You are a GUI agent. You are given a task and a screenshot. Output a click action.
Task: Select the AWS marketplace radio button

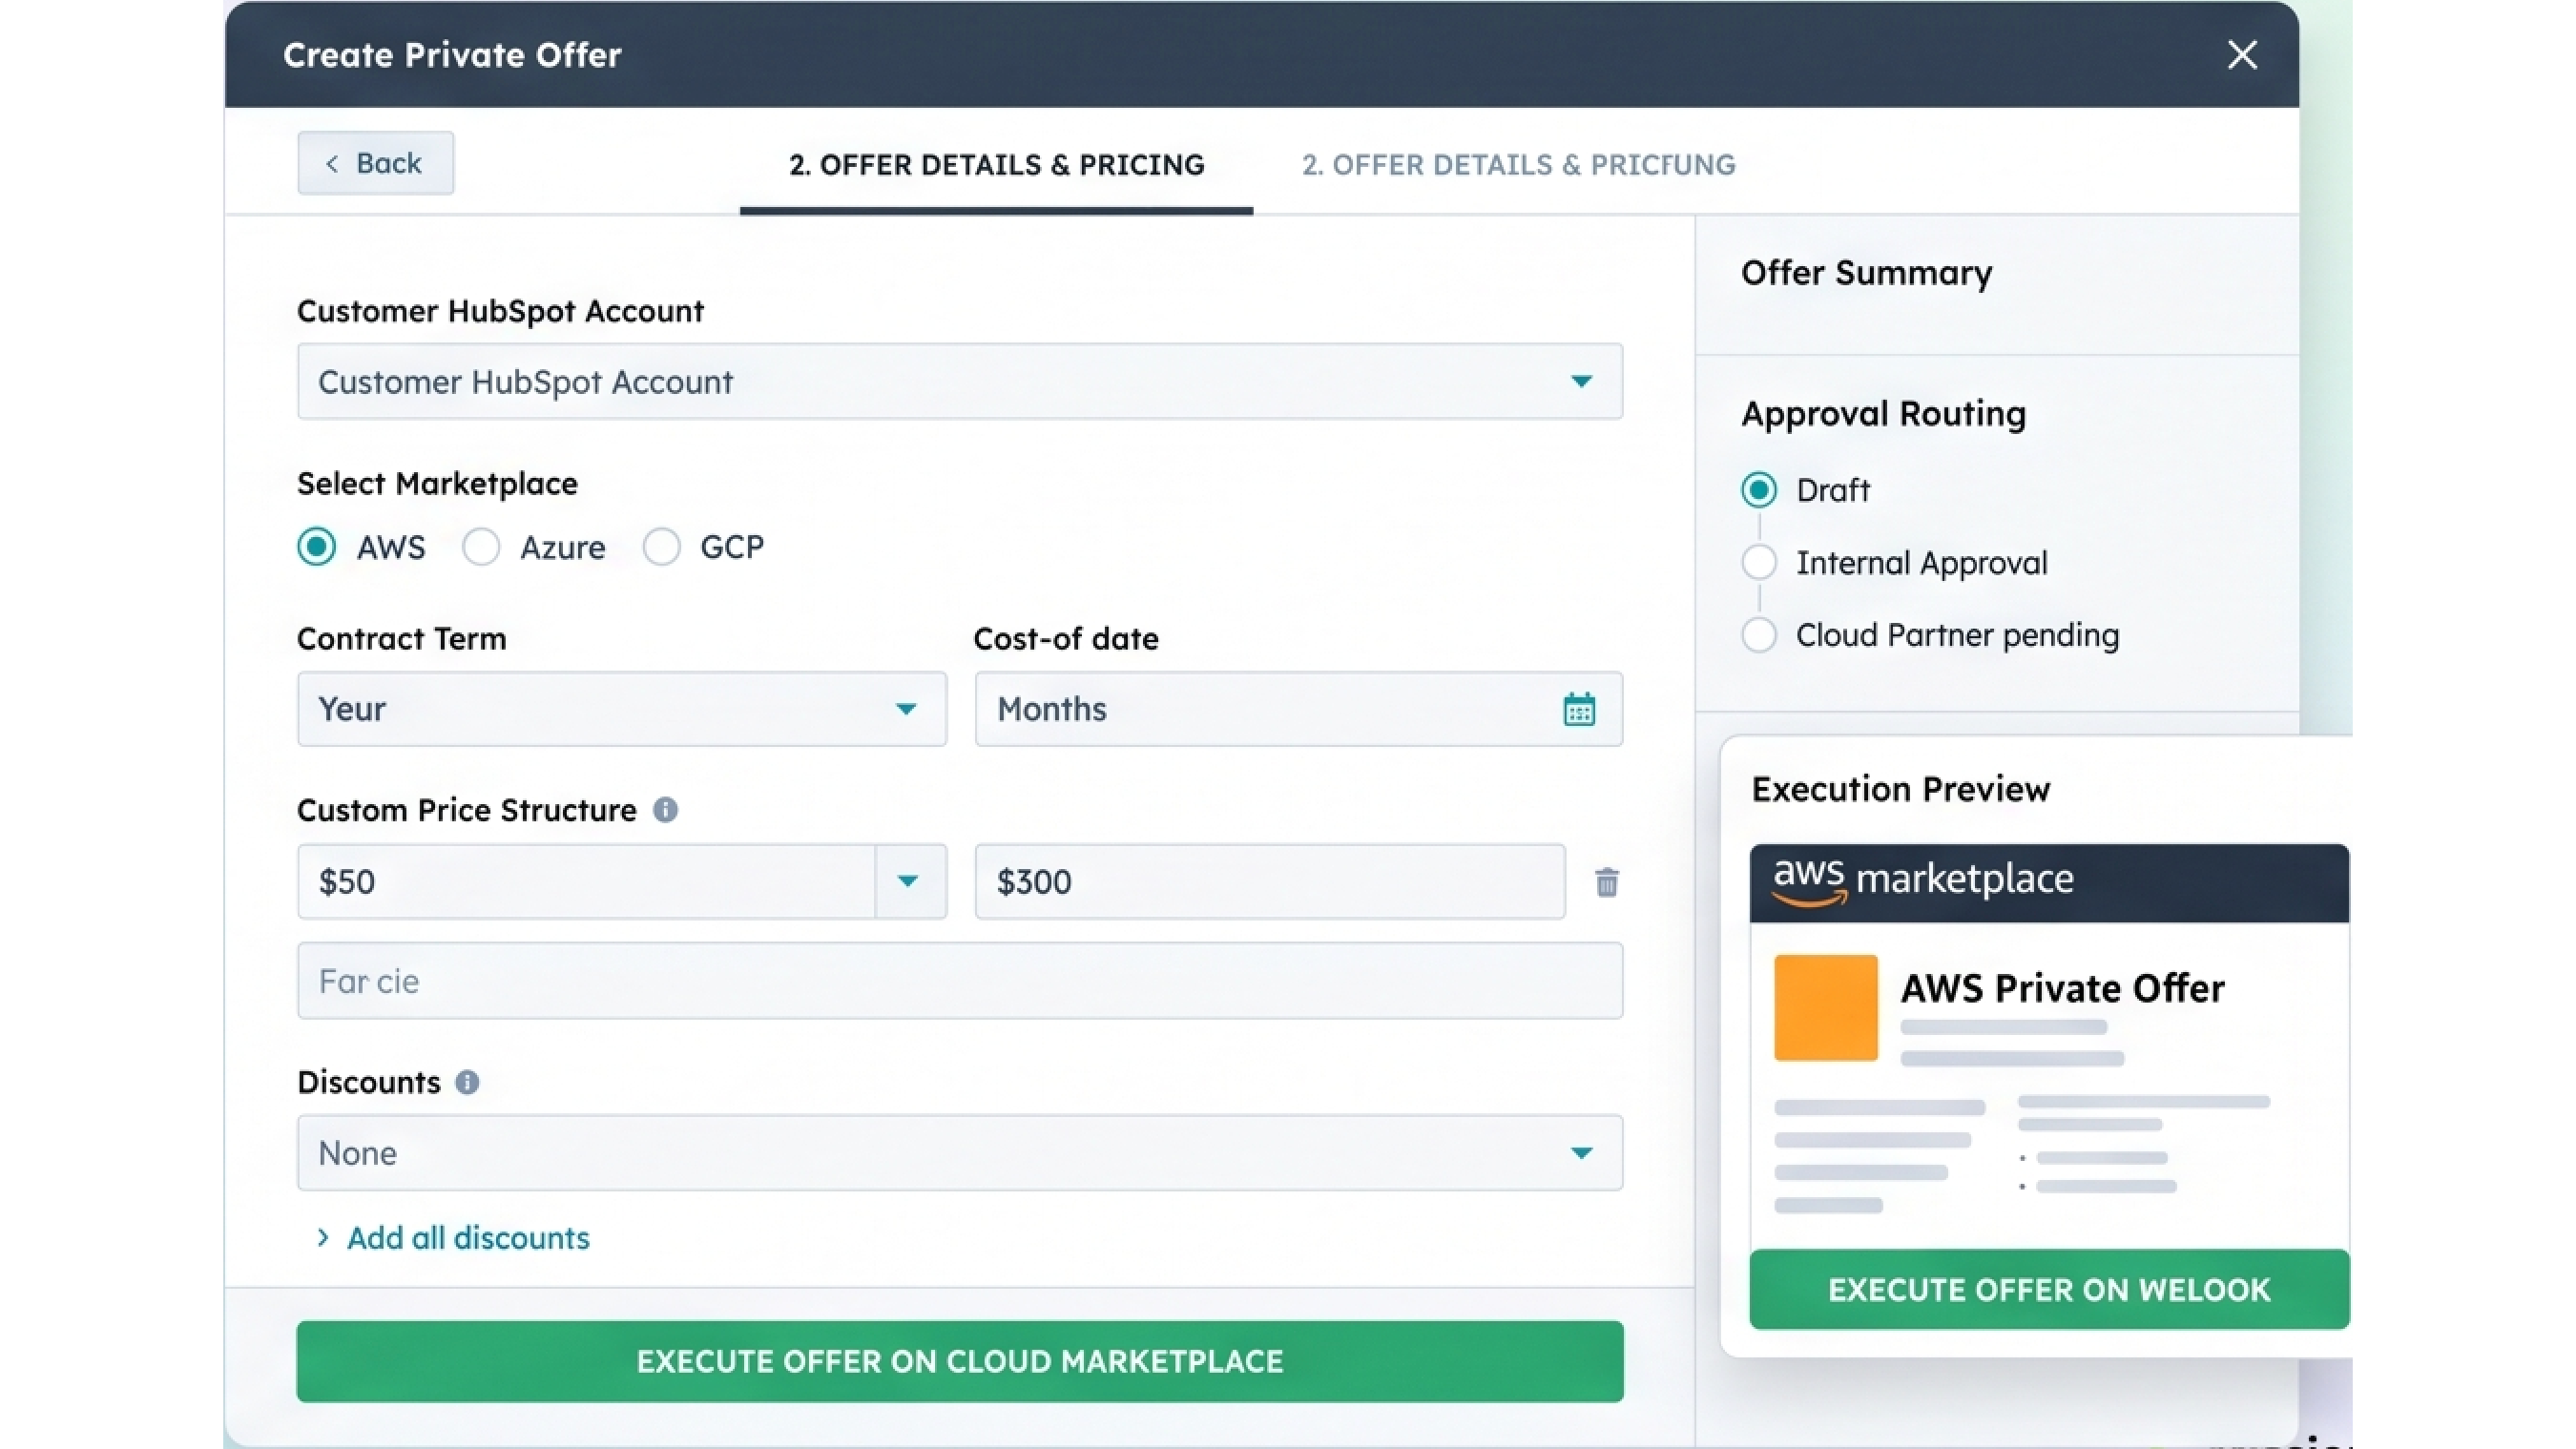click(x=317, y=547)
